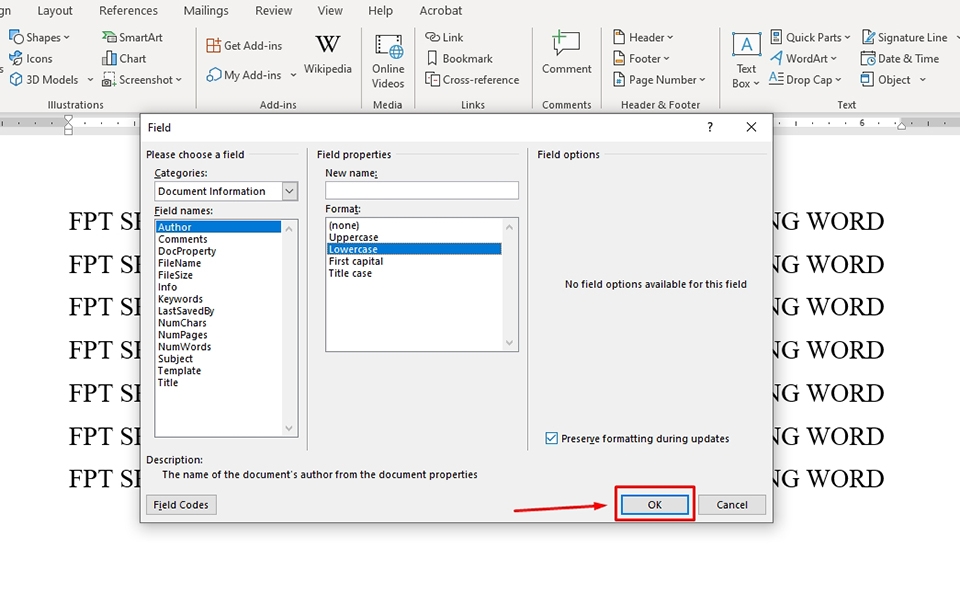Open Quick Parts menu
Viewport: 960px width, 616px height.
[810, 37]
